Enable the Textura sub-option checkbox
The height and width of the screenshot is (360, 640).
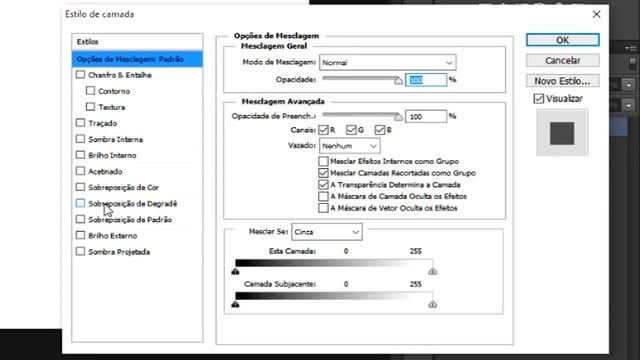pyautogui.click(x=91, y=107)
